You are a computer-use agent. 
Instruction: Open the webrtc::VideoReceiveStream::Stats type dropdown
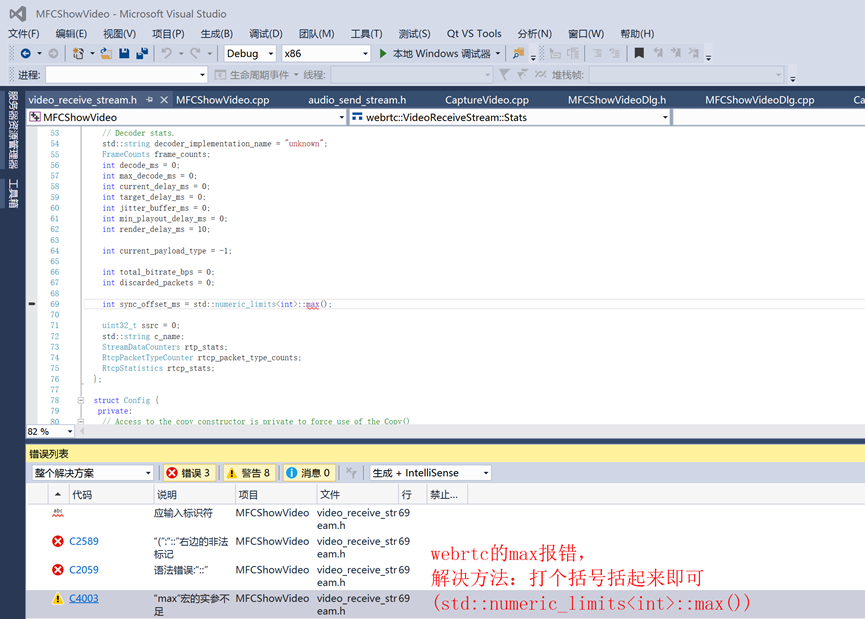pyautogui.click(x=510, y=118)
